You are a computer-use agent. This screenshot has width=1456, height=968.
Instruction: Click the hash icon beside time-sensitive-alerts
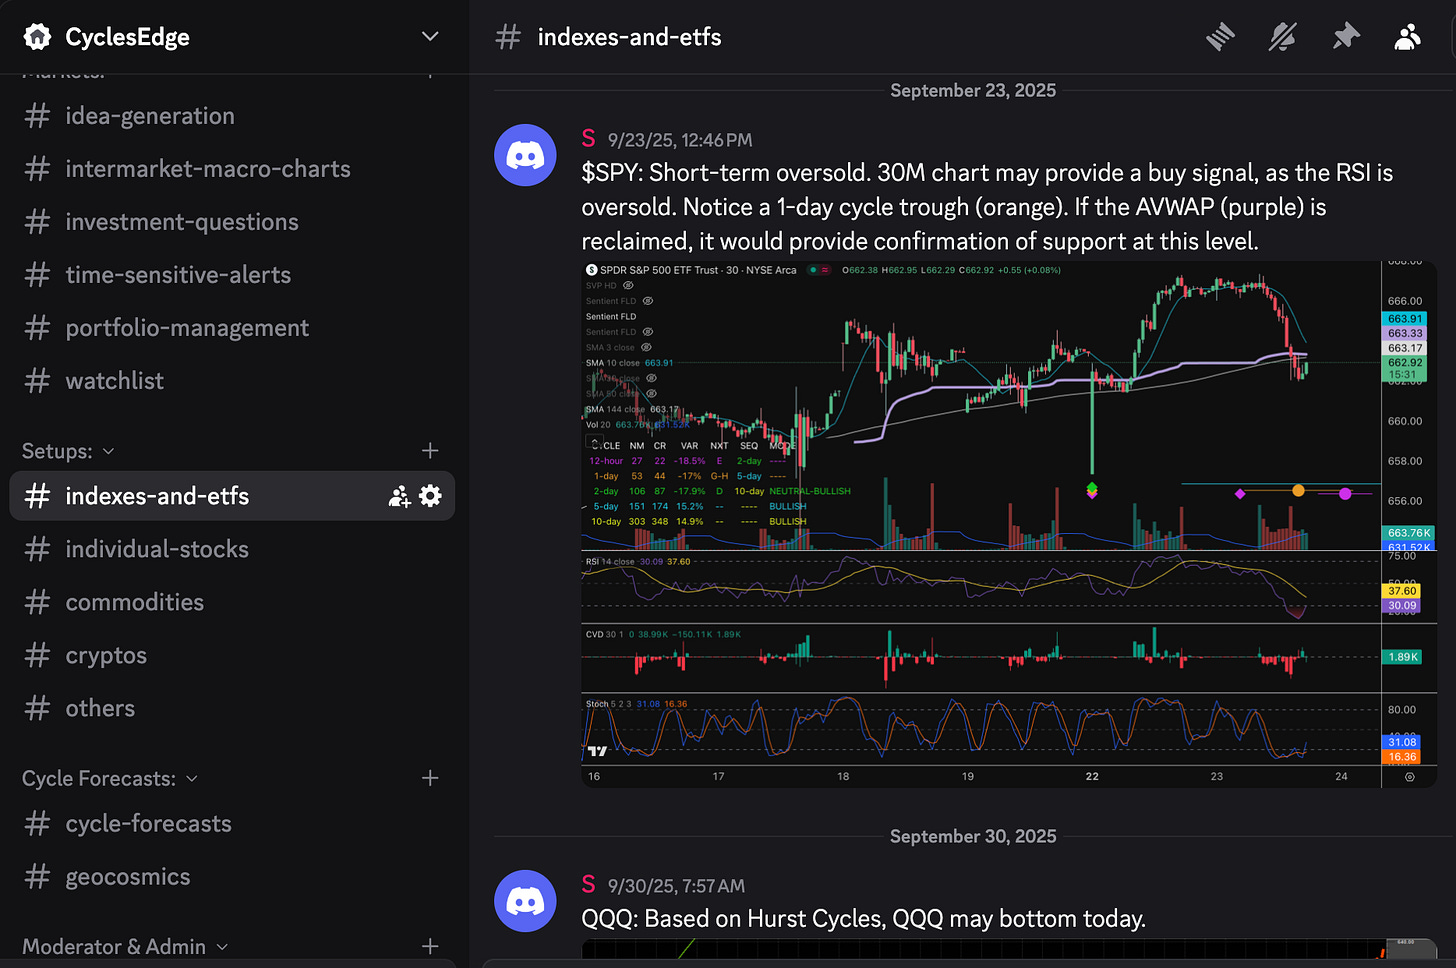(37, 275)
